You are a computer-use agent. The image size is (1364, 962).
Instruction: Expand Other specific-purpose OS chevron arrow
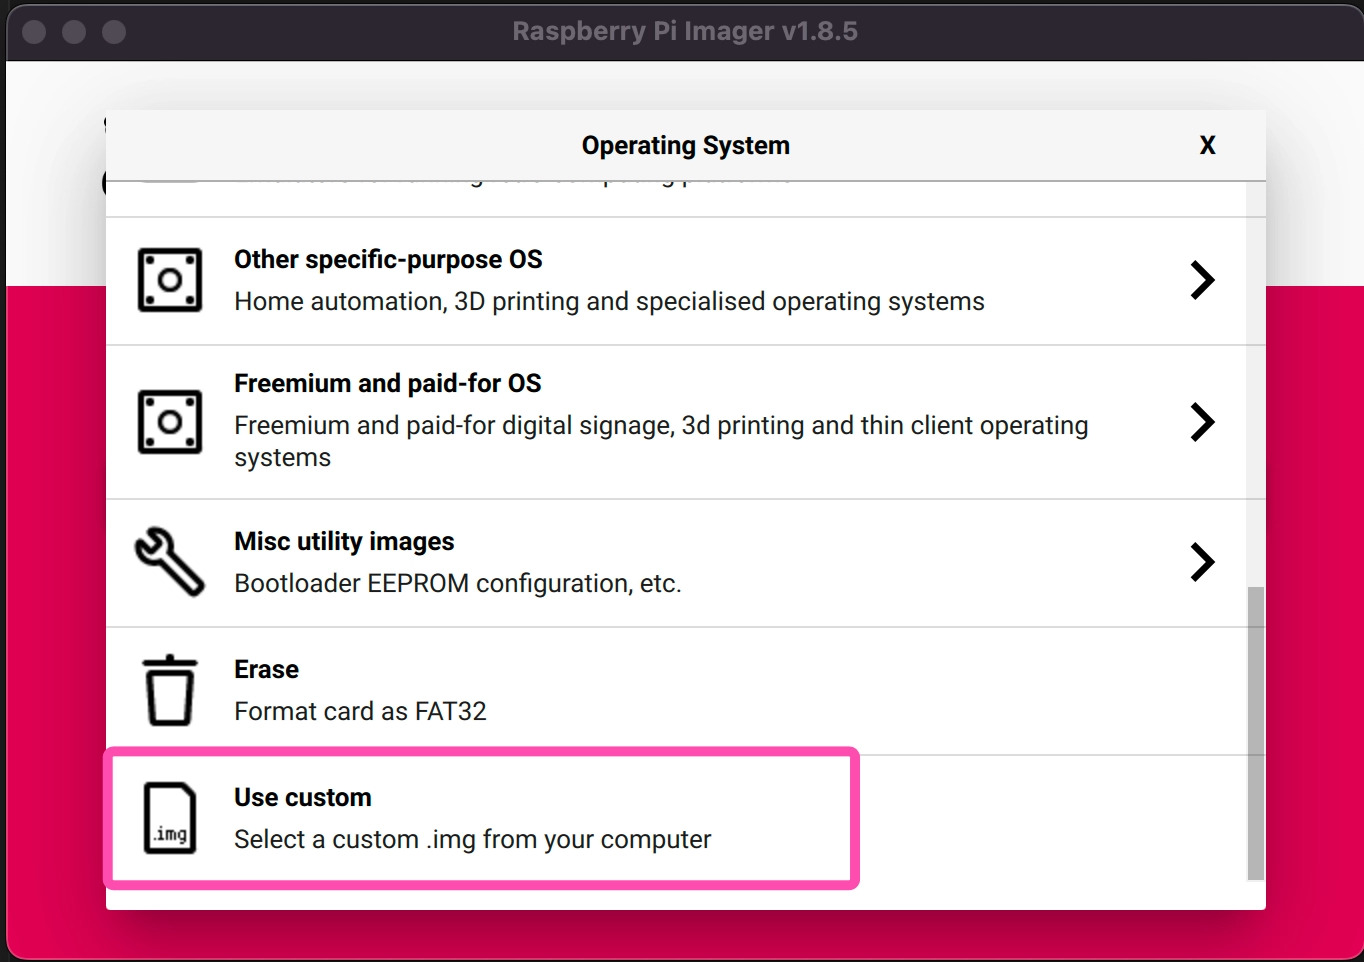[x=1202, y=280]
